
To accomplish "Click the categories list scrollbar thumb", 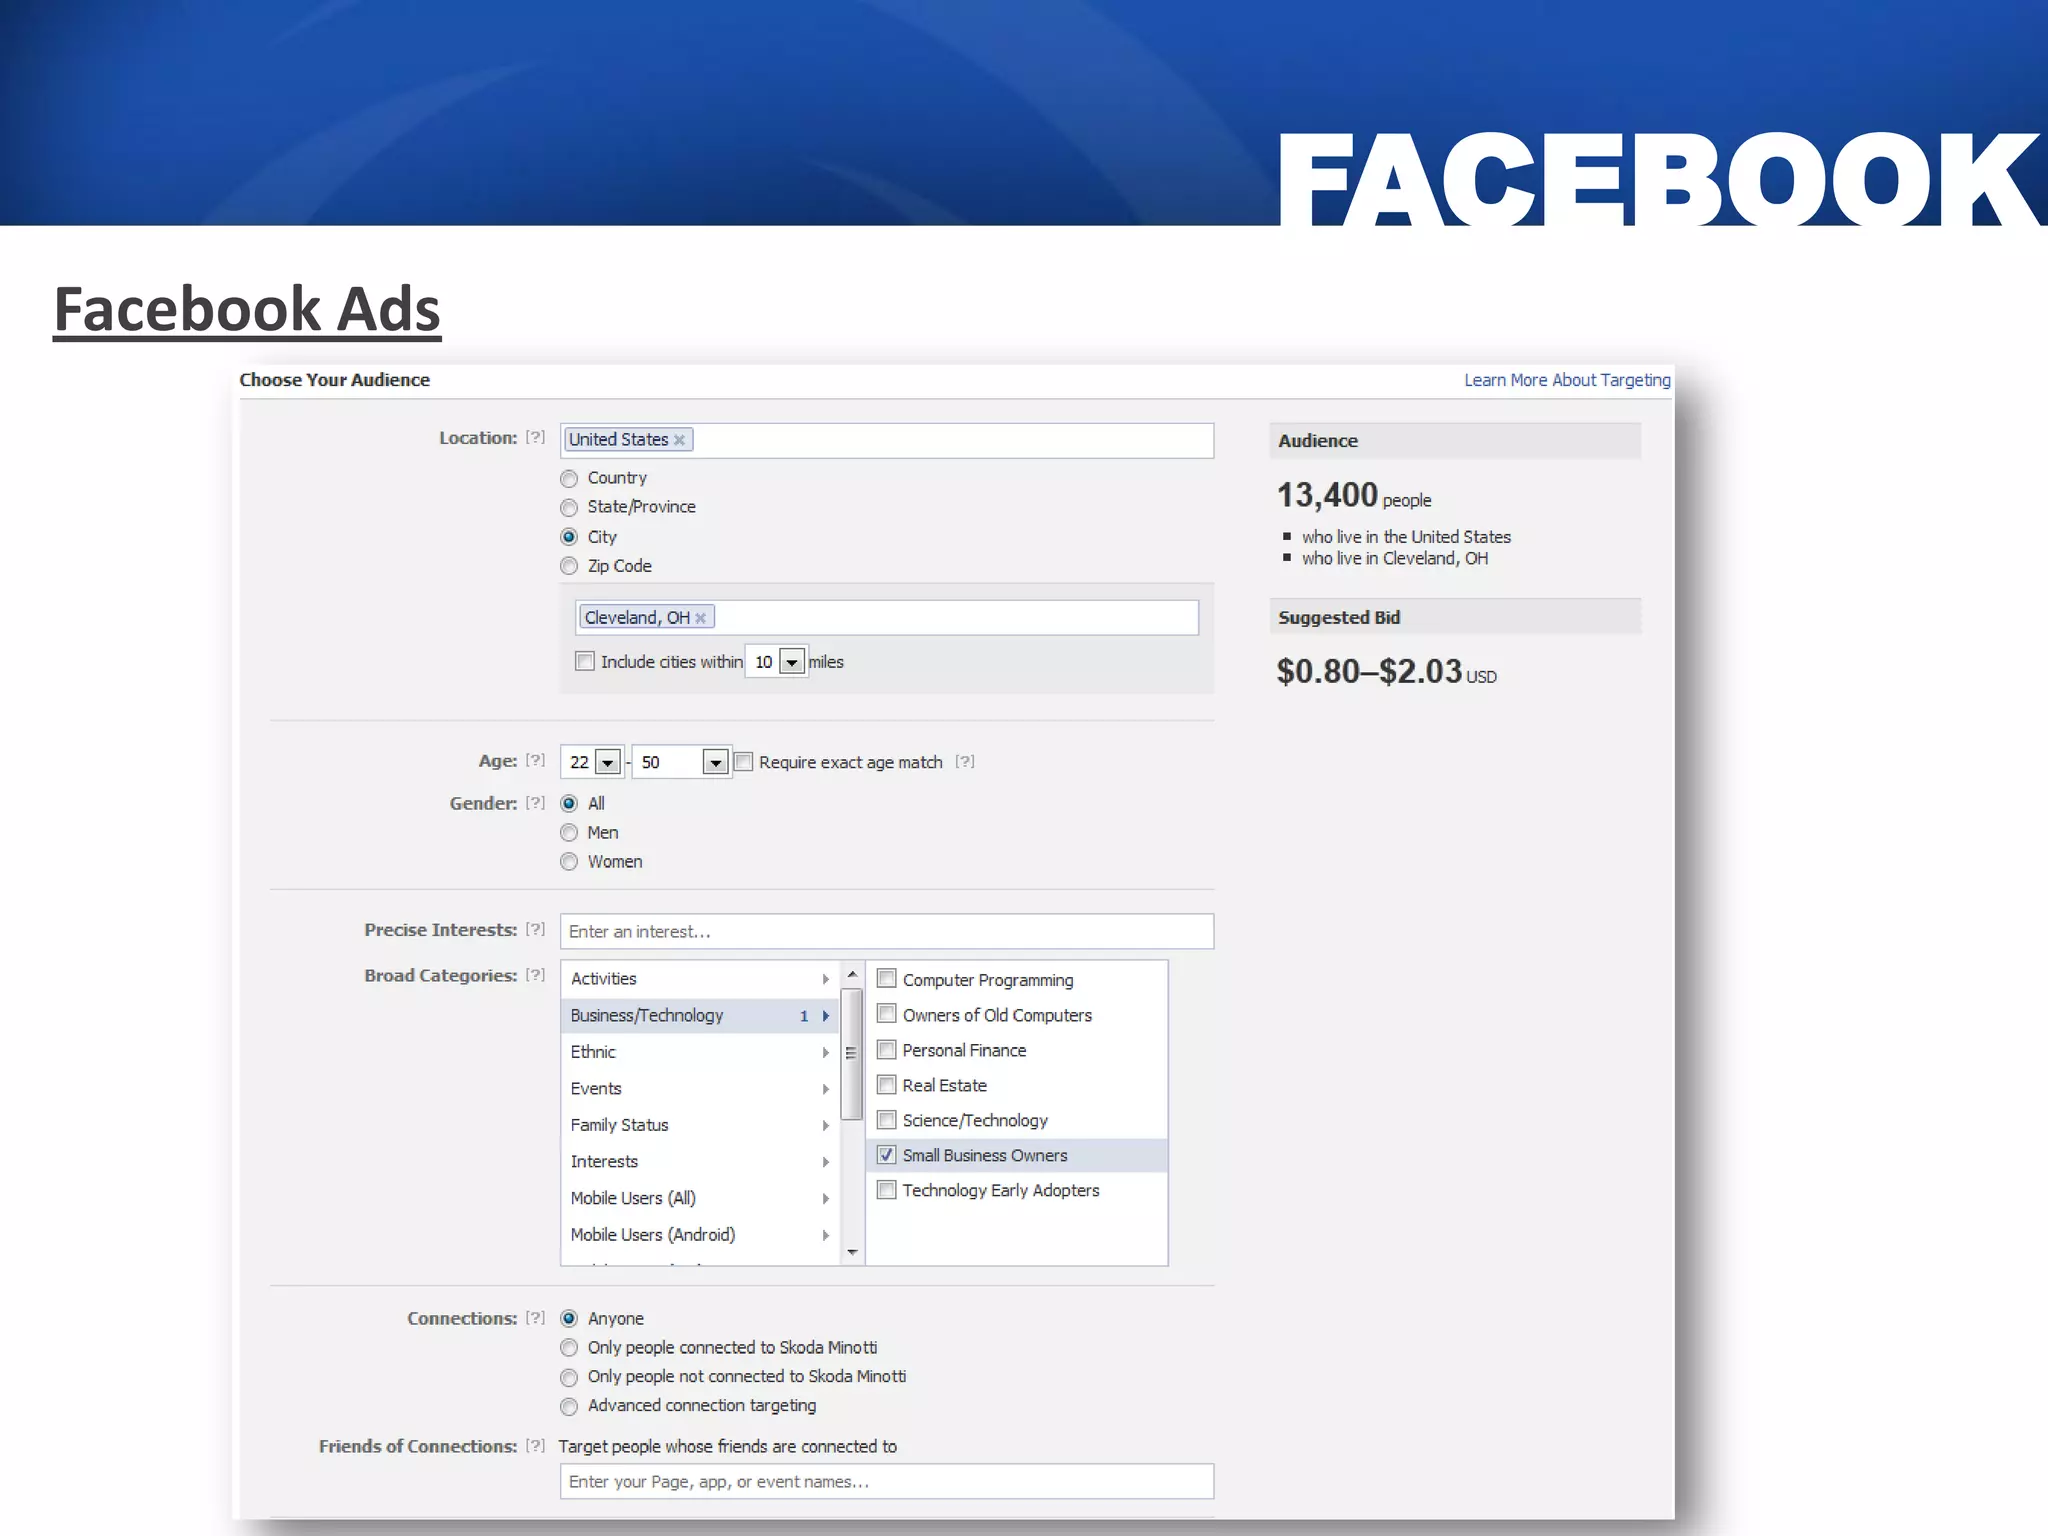I will (x=852, y=1054).
